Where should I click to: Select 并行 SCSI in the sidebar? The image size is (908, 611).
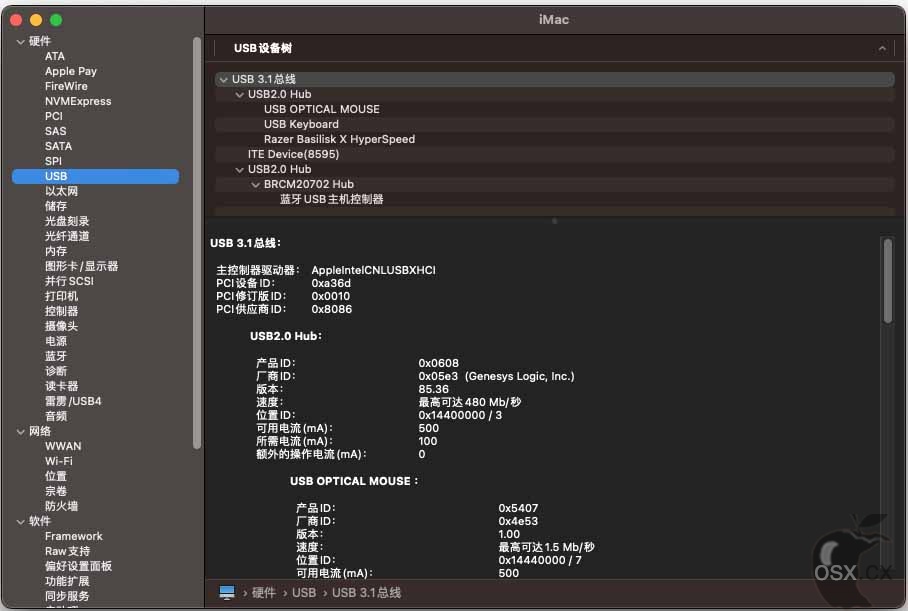click(69, 281)
